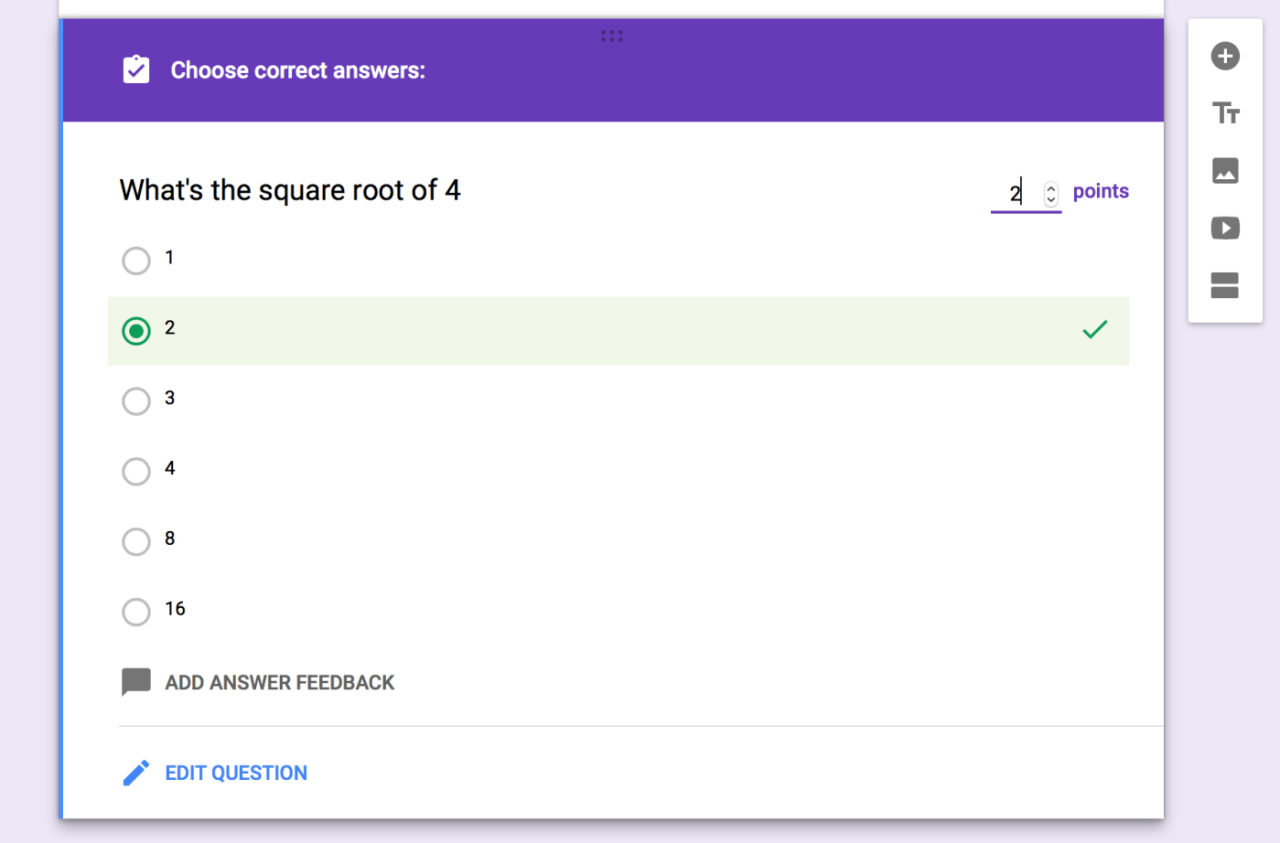Click the speech bubble feedback icon
The width and height of the screenshot is (1280, 843).
(136, 681)
